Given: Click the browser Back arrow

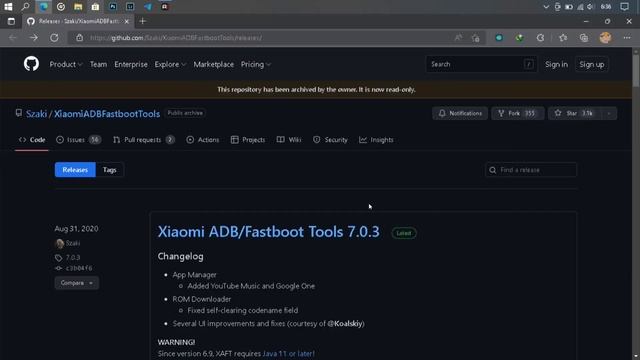Looking at the screenshot, I should click(13, 38).
